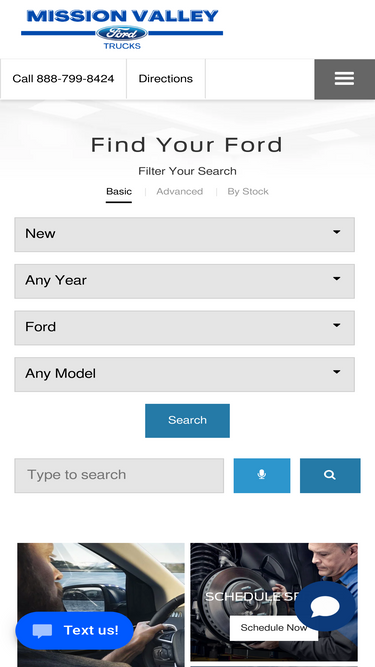This screenshot has height=667, width=375.
Task: Open the hamburger navigation menu
Action: tap(344, 79)
